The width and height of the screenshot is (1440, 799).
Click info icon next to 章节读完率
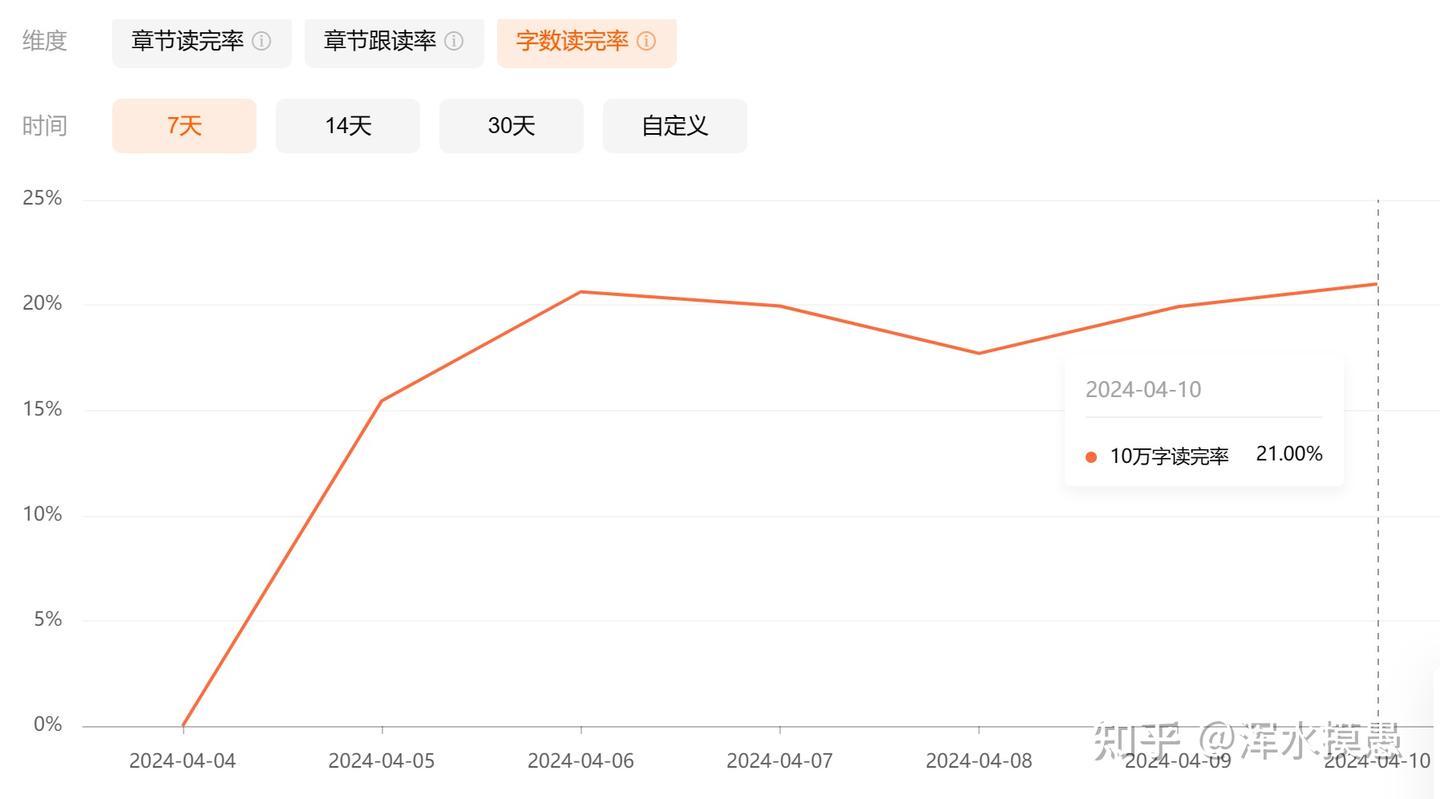261,41
